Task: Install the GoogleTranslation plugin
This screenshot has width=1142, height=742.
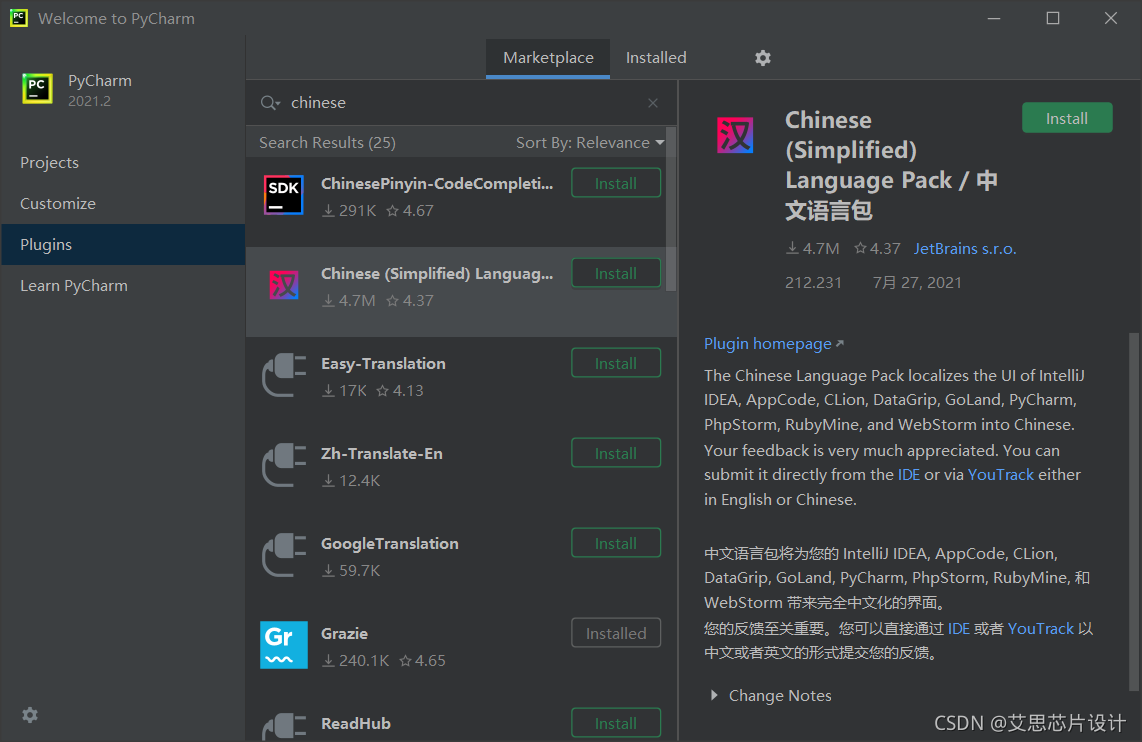Action: click(616, 543)
